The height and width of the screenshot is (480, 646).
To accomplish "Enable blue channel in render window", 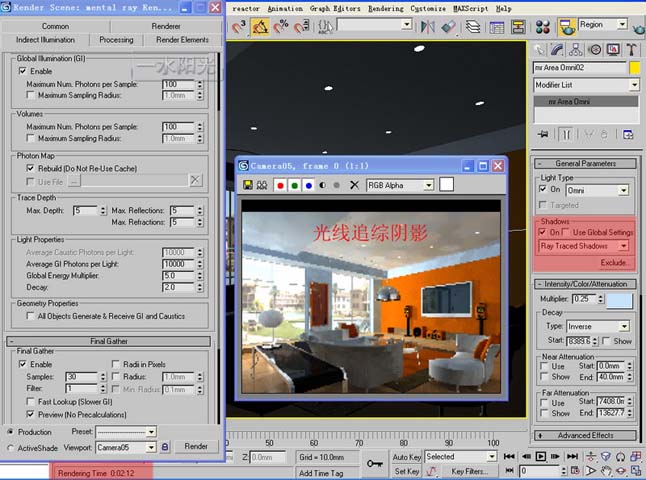I will (x=309, y=185).
